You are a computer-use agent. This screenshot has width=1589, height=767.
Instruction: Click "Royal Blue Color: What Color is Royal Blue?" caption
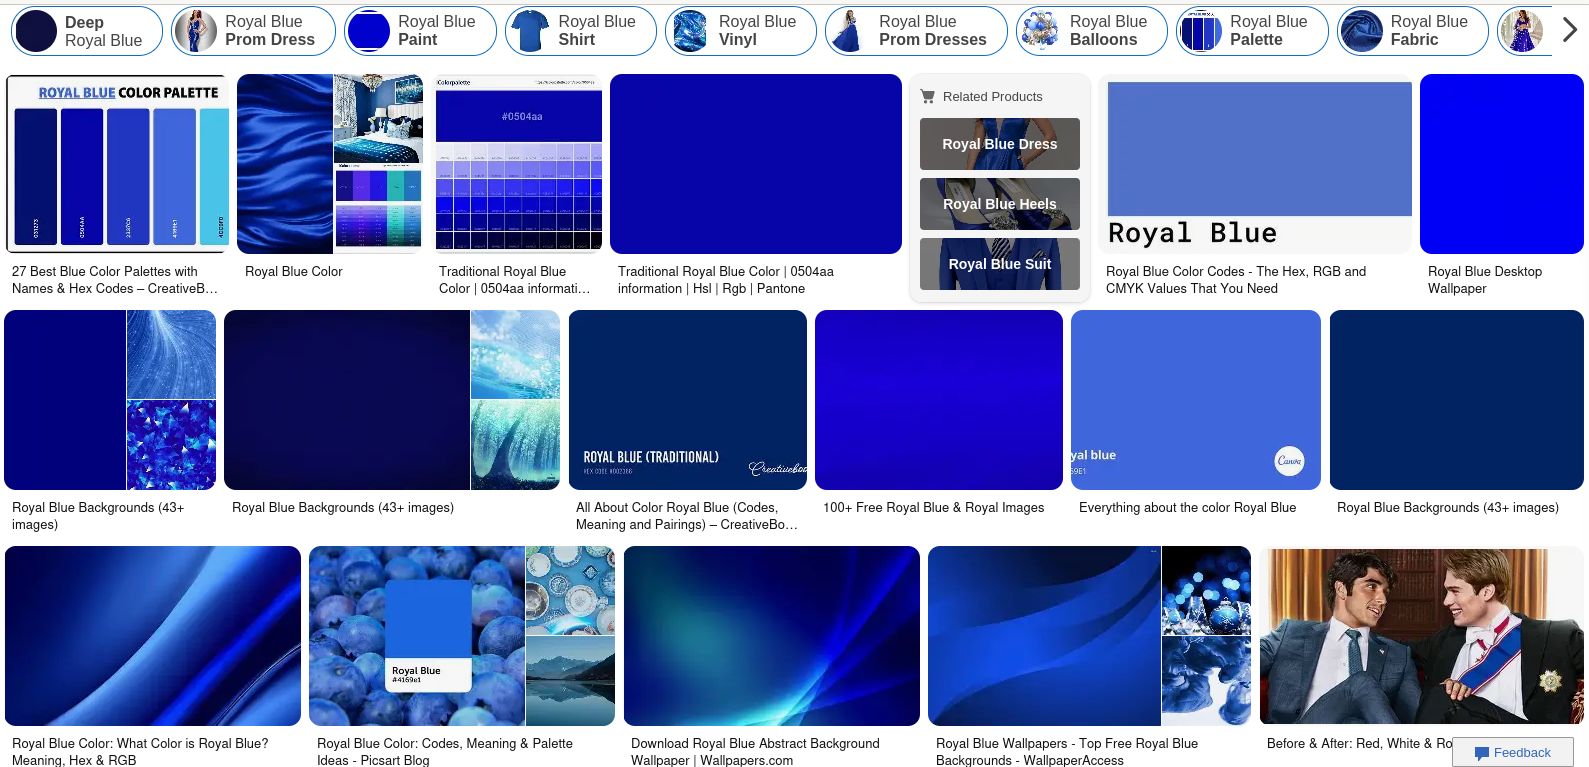pos(140,752)
